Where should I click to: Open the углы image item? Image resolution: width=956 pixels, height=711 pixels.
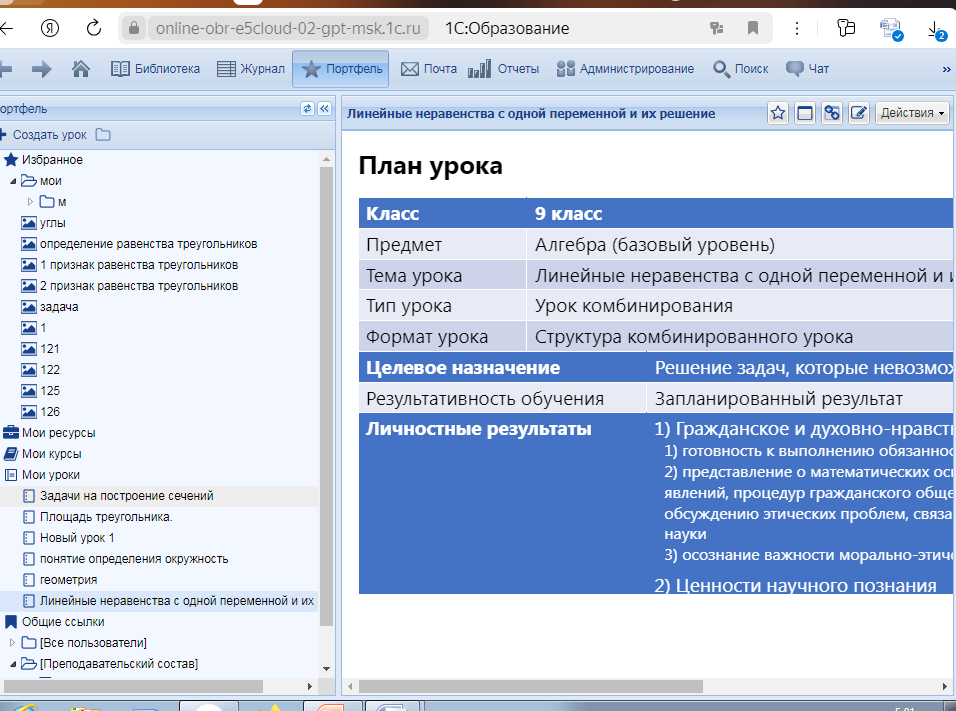52,223
